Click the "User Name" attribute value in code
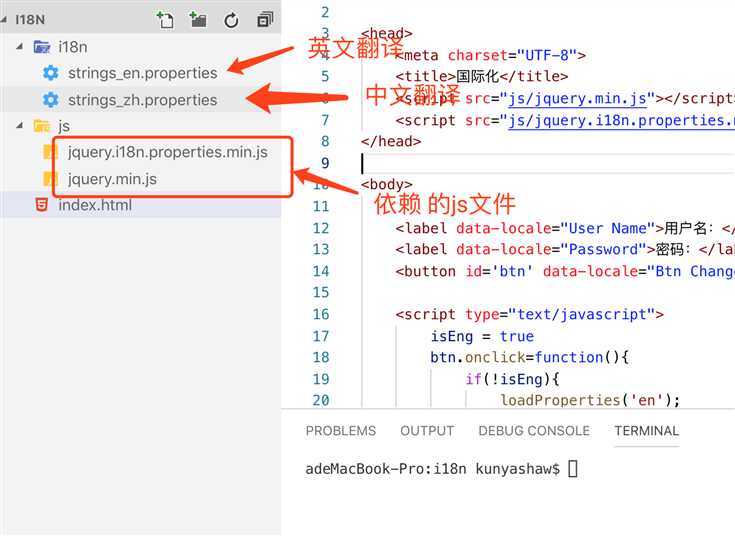This screenshot has width=735, height=536. [x=607, y=228]
